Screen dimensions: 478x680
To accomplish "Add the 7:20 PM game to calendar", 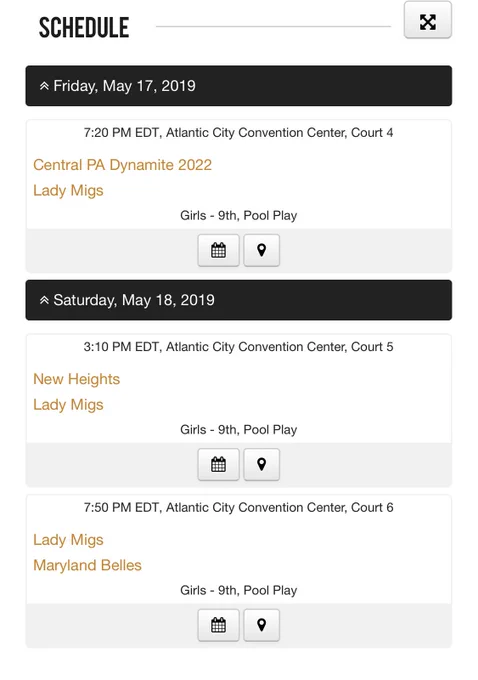I will click(218, 250).
